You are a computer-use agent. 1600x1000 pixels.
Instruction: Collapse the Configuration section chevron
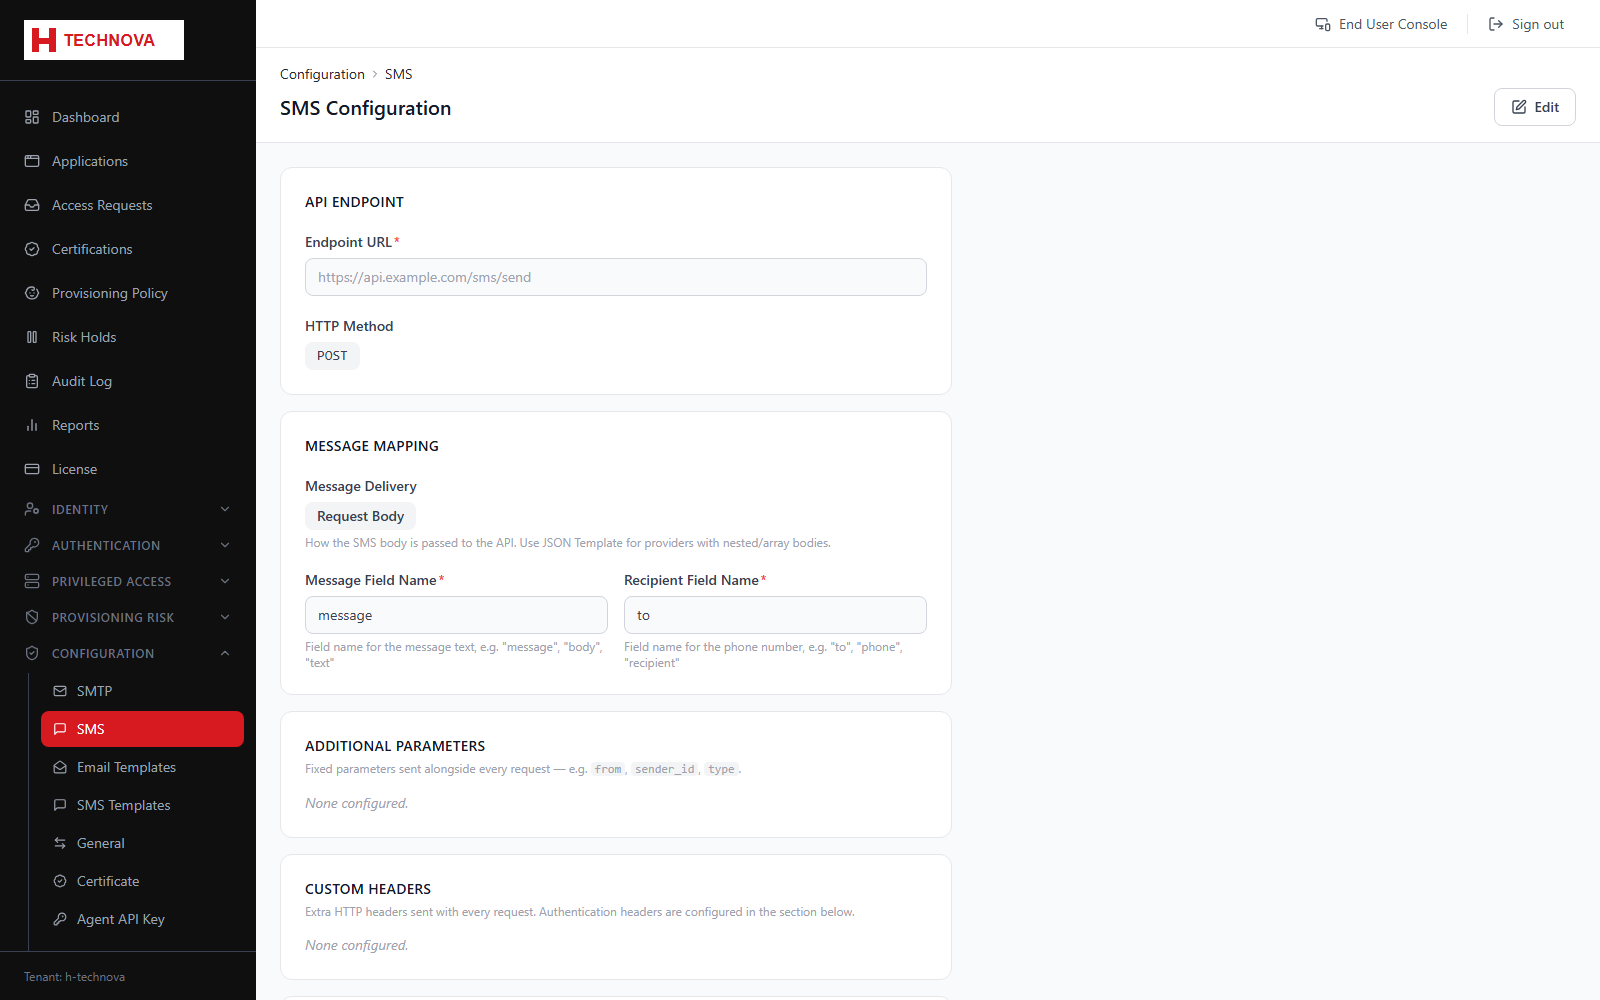[x=225, y=653]
